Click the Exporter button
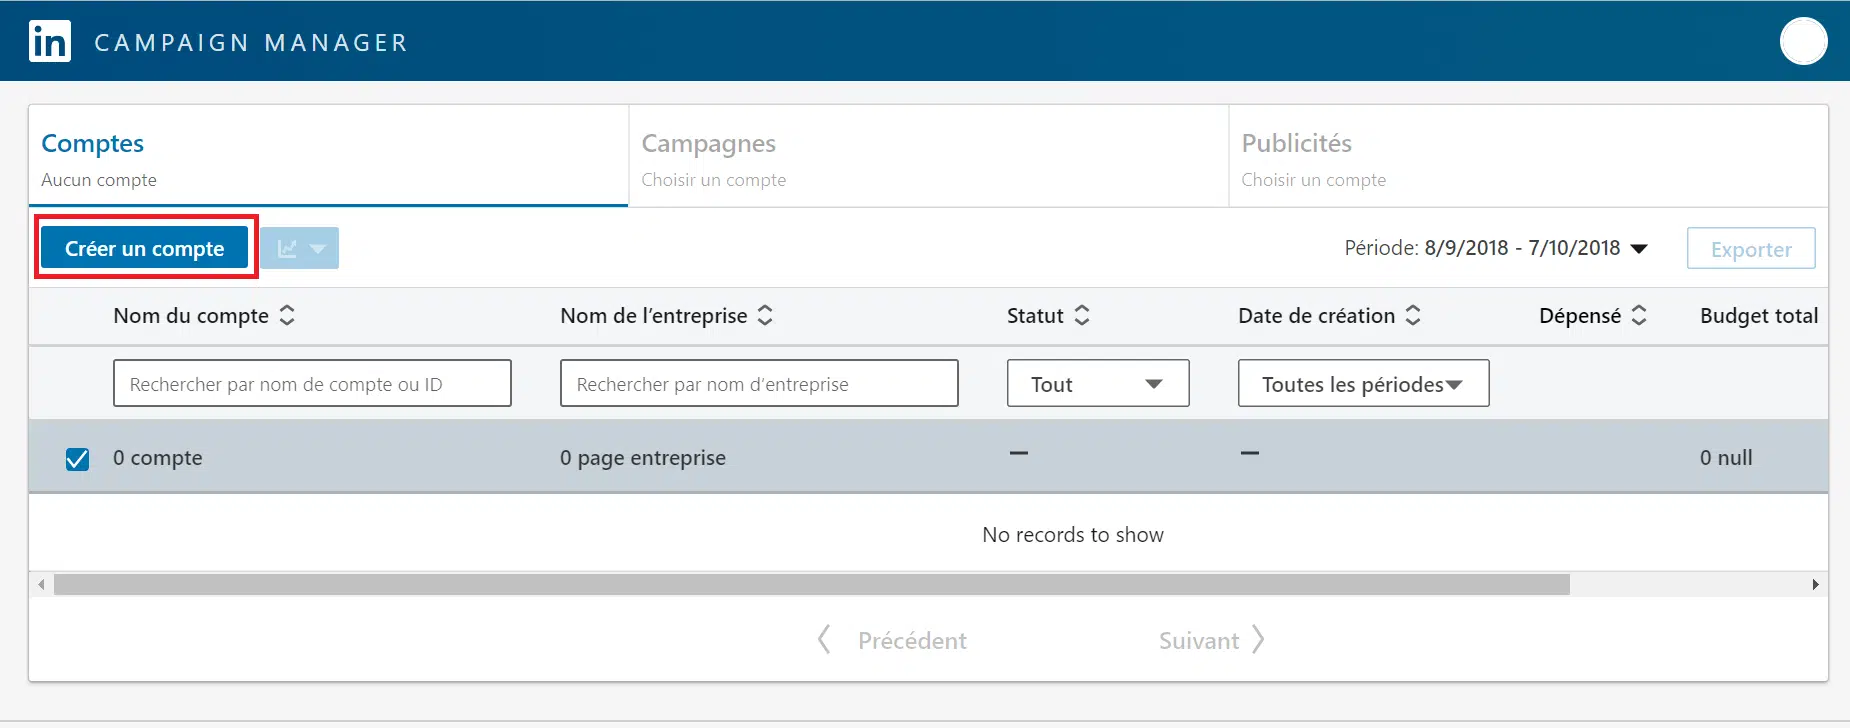1850x728 pixels. tap(1750, 249)
